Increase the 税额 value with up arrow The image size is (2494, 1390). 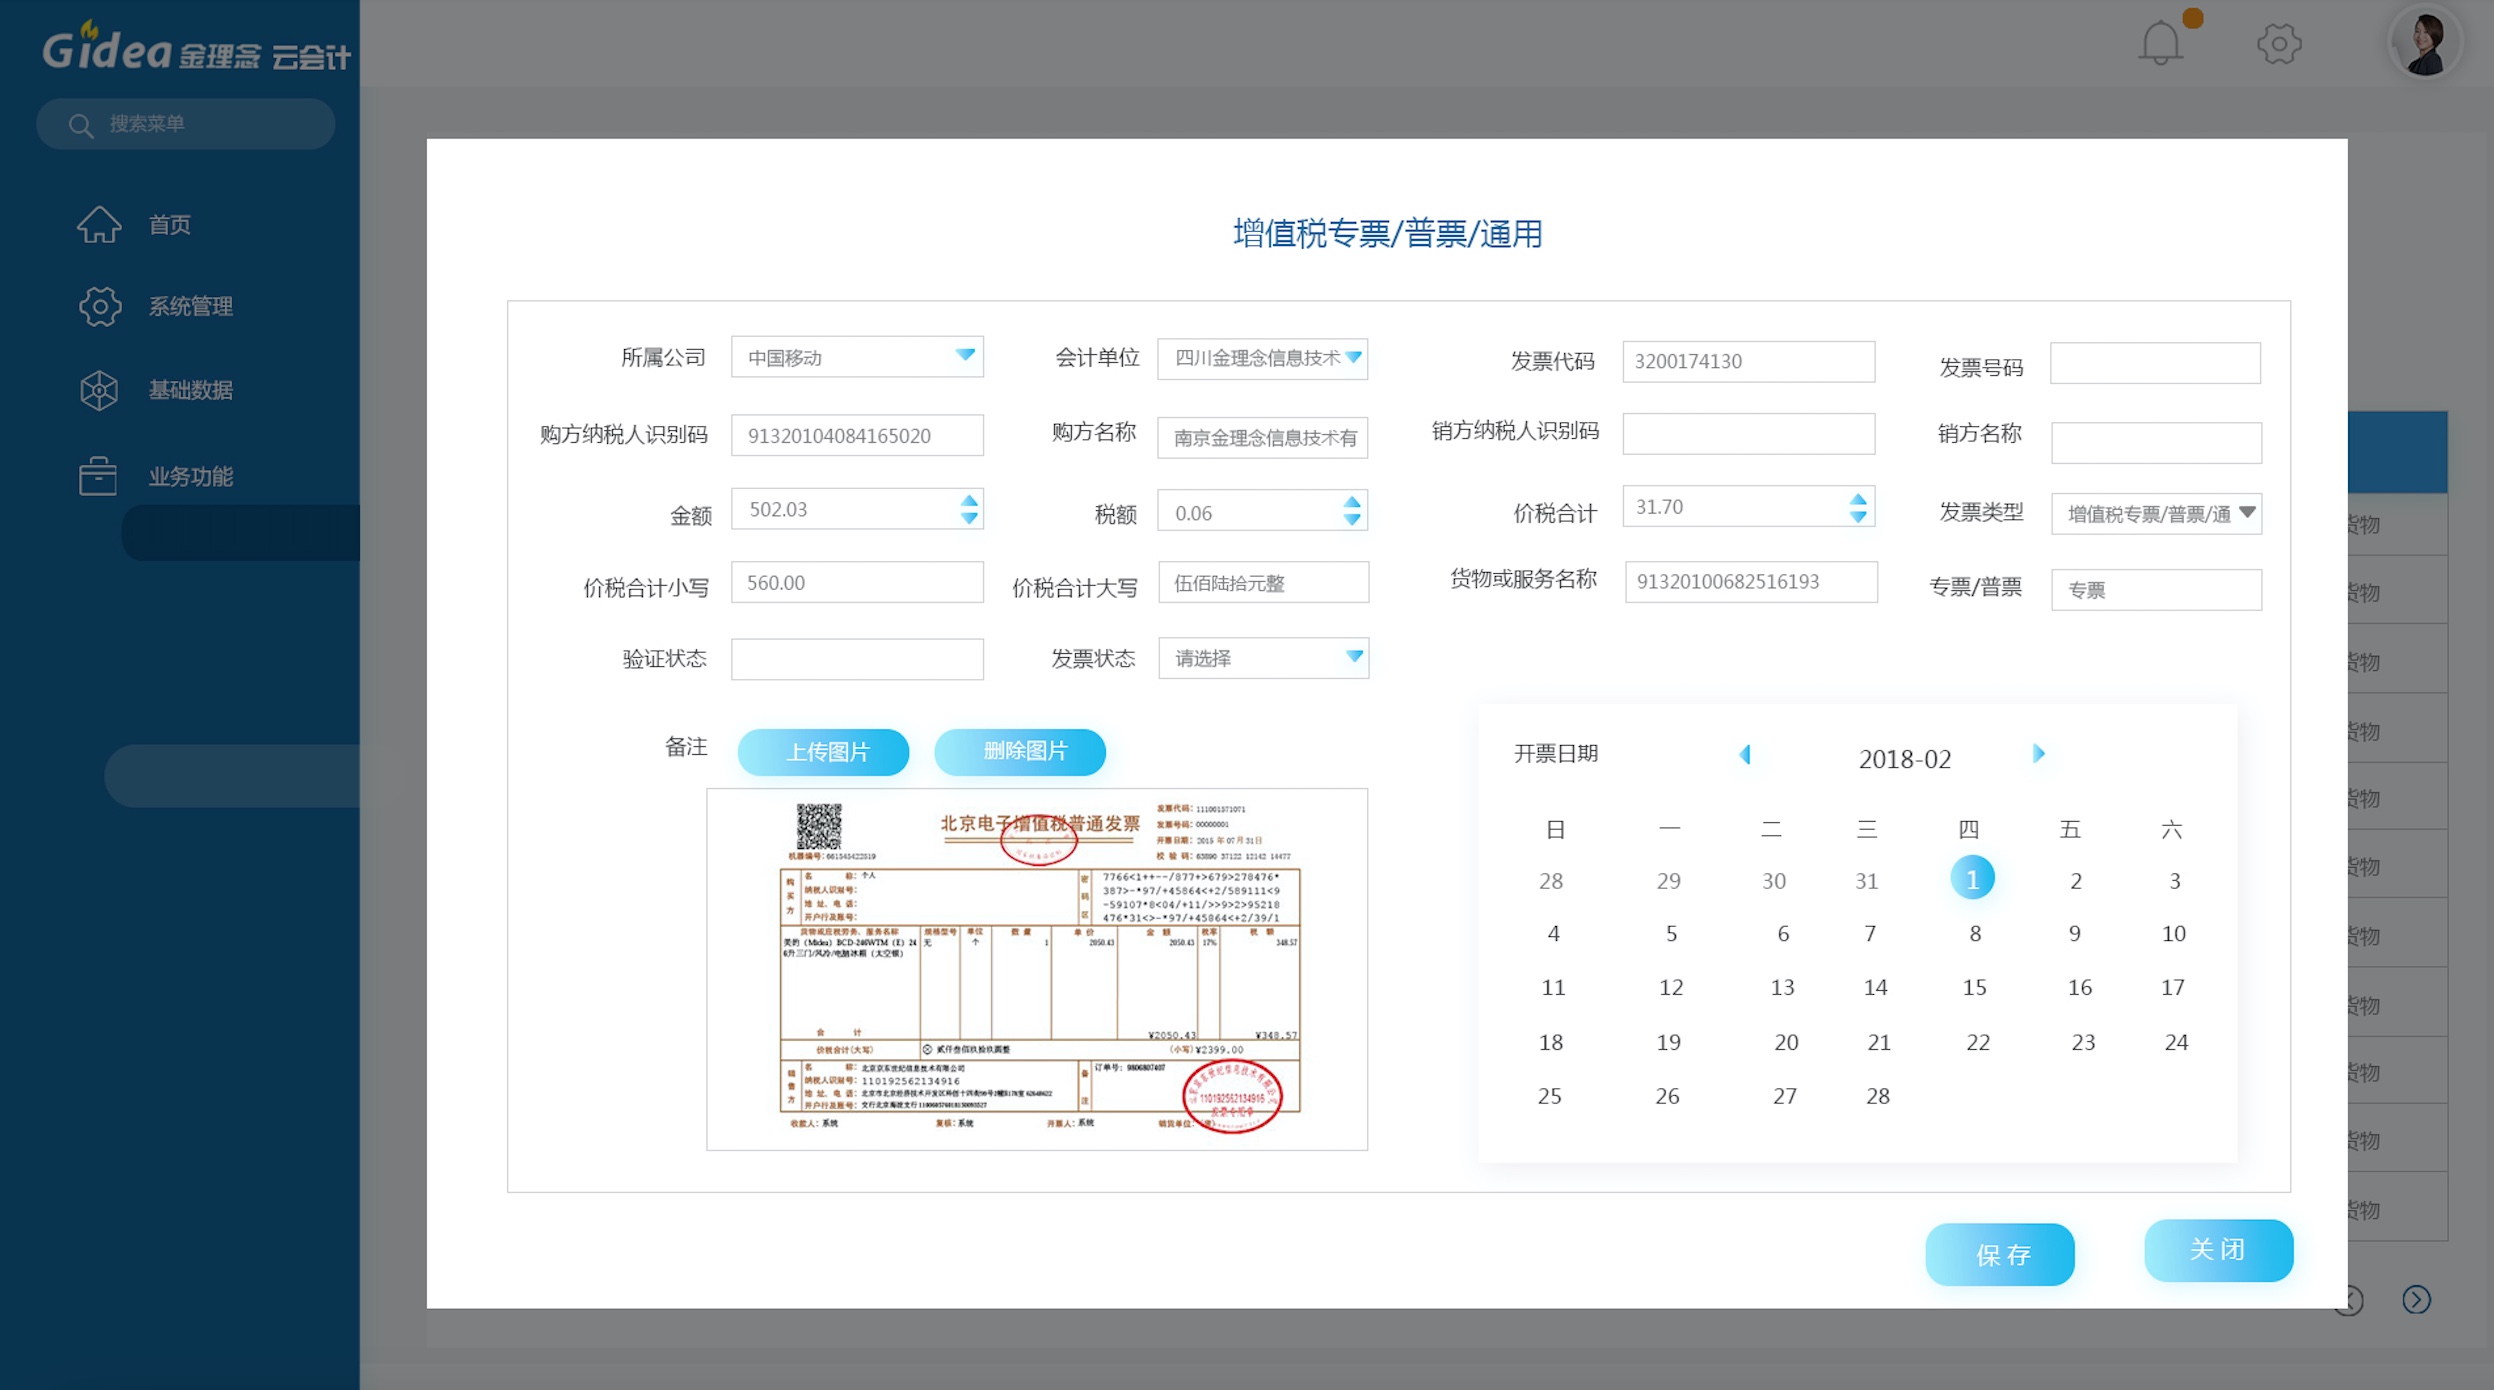1352,502
